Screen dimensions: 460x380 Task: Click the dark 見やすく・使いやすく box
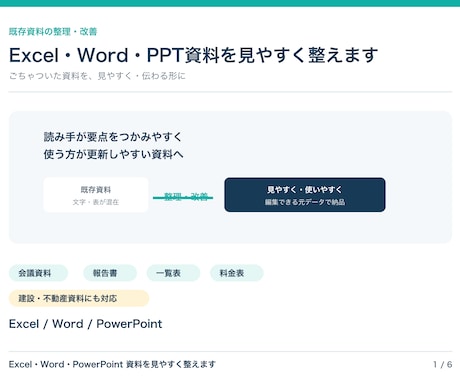pyautogui.click(x=305, y=195)
